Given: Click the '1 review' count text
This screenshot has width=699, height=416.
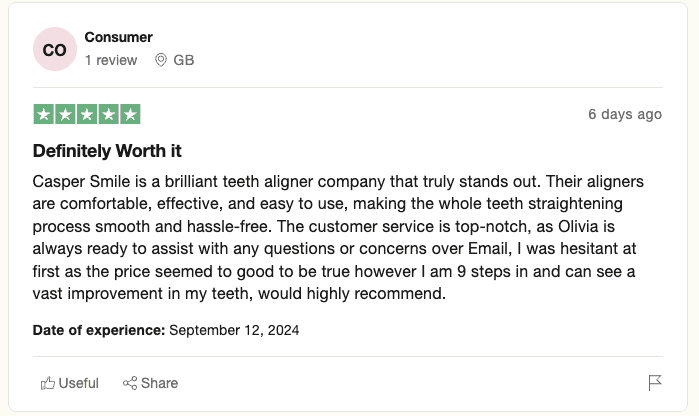Looking at the screenshot, I should point(111,60).
